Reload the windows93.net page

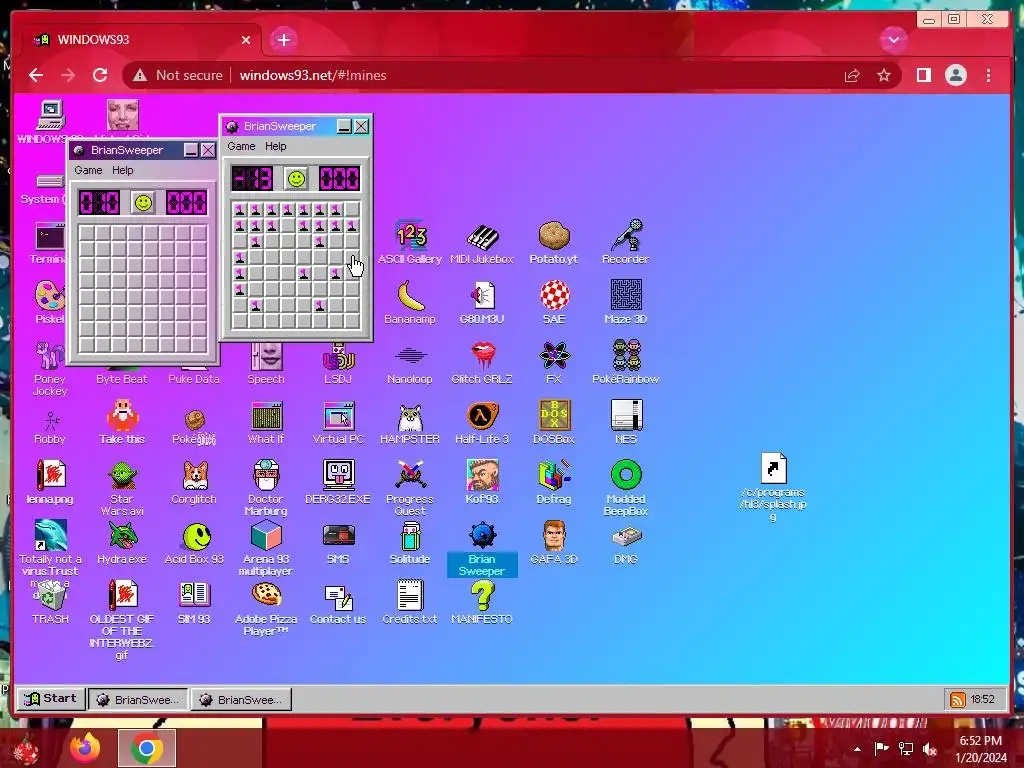(100, 76)
